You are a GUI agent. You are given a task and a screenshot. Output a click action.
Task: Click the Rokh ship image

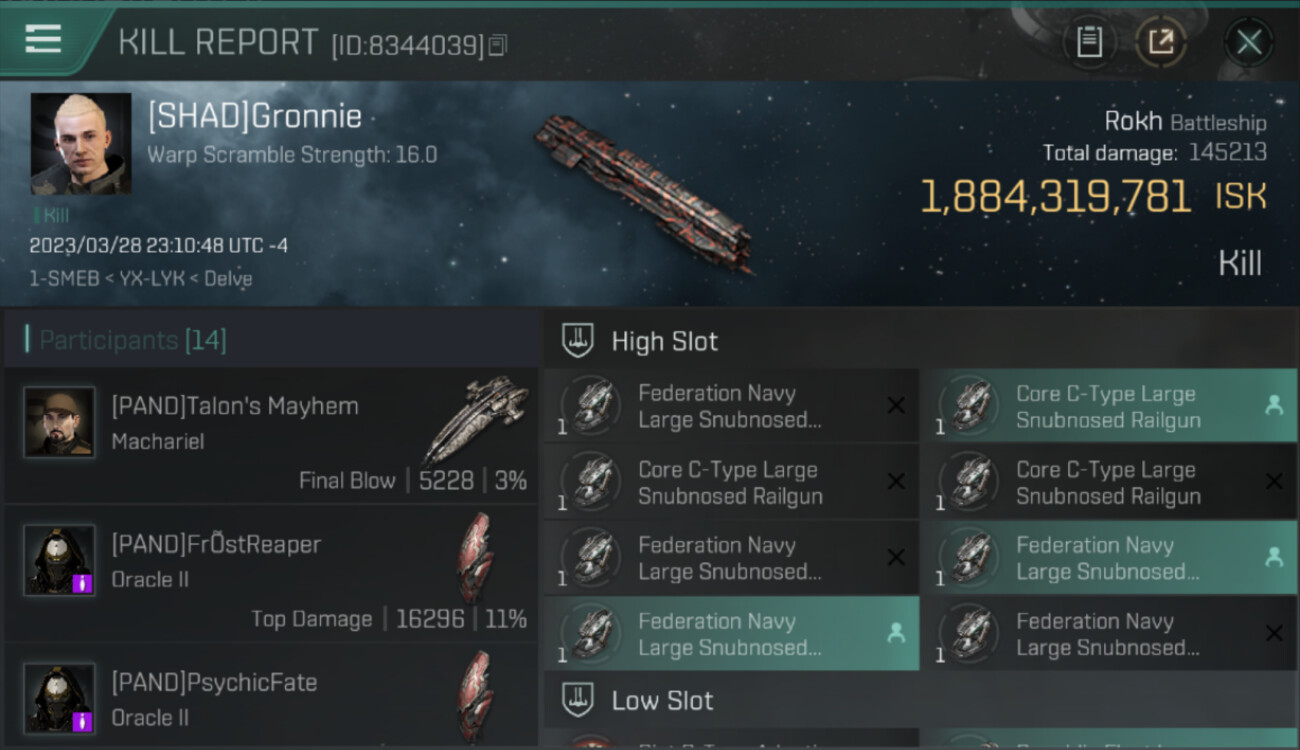click(644, 190)
